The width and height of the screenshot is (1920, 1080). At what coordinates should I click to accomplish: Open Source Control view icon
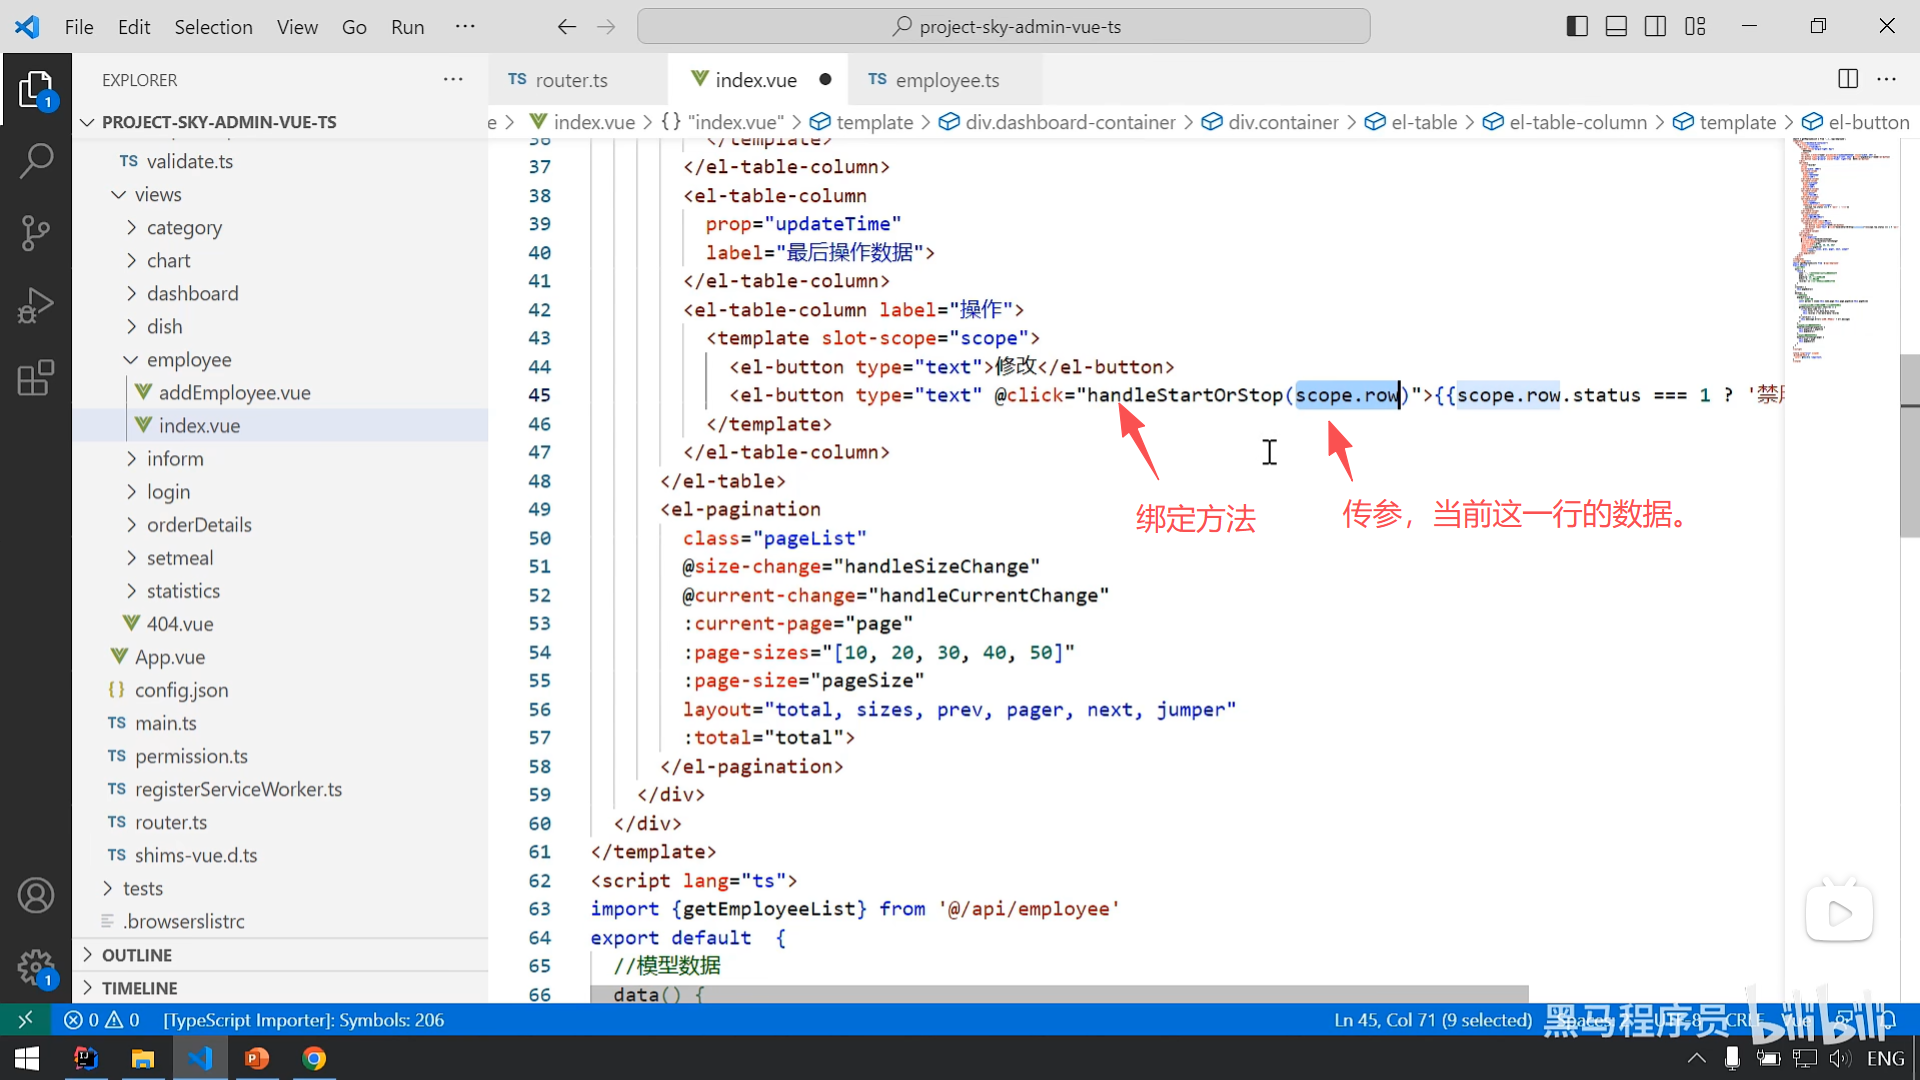click(36, 233)
